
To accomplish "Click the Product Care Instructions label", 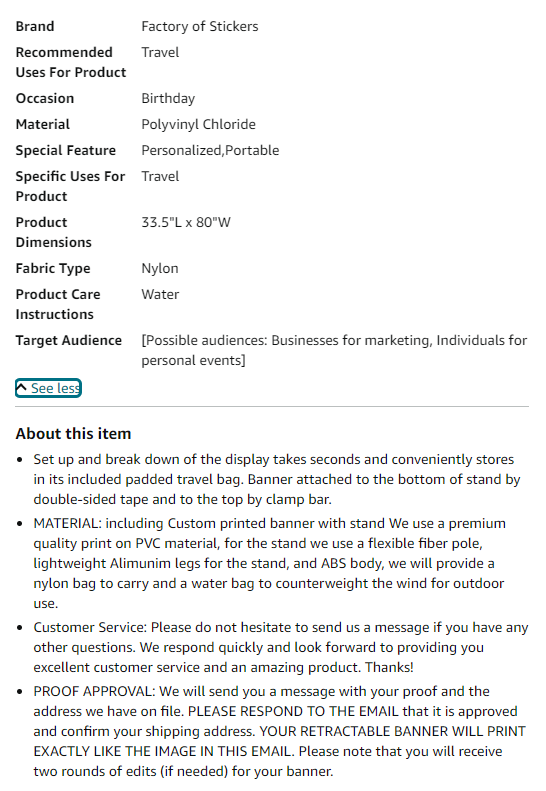I will 58,304.
